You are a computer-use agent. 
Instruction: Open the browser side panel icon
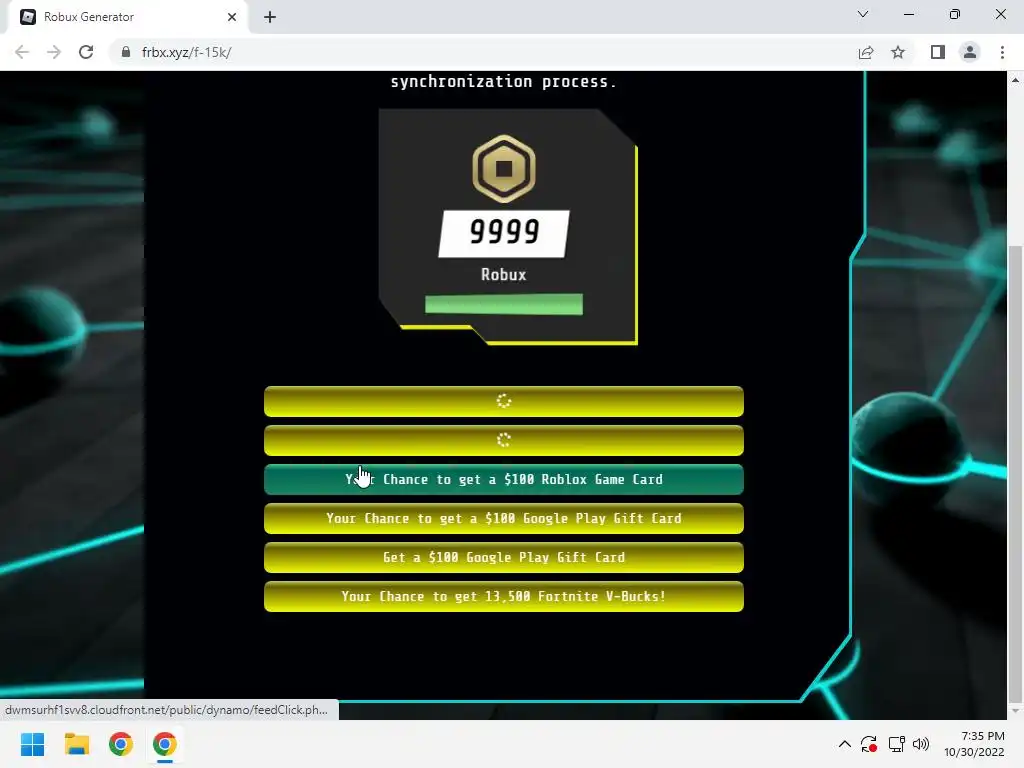click(x=938, y=52)
